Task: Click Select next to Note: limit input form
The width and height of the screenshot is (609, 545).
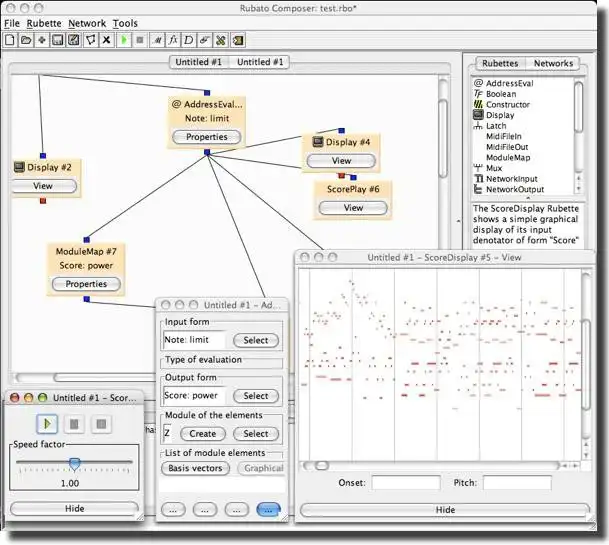Action: tap(256, 340)
